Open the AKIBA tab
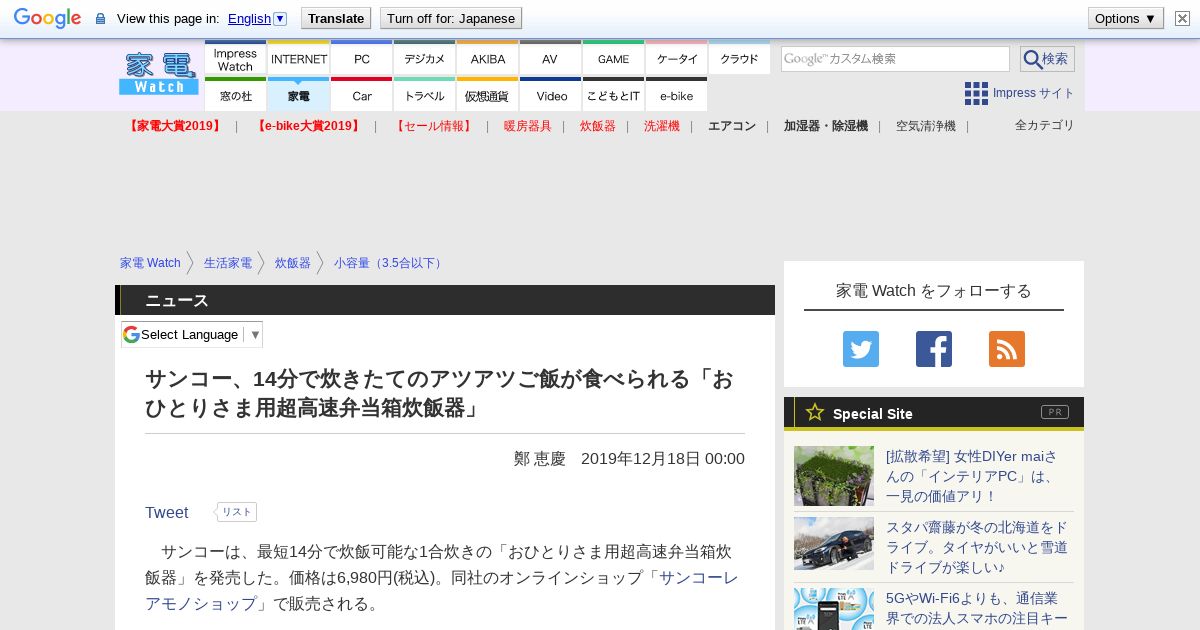 tap(488, 59)
